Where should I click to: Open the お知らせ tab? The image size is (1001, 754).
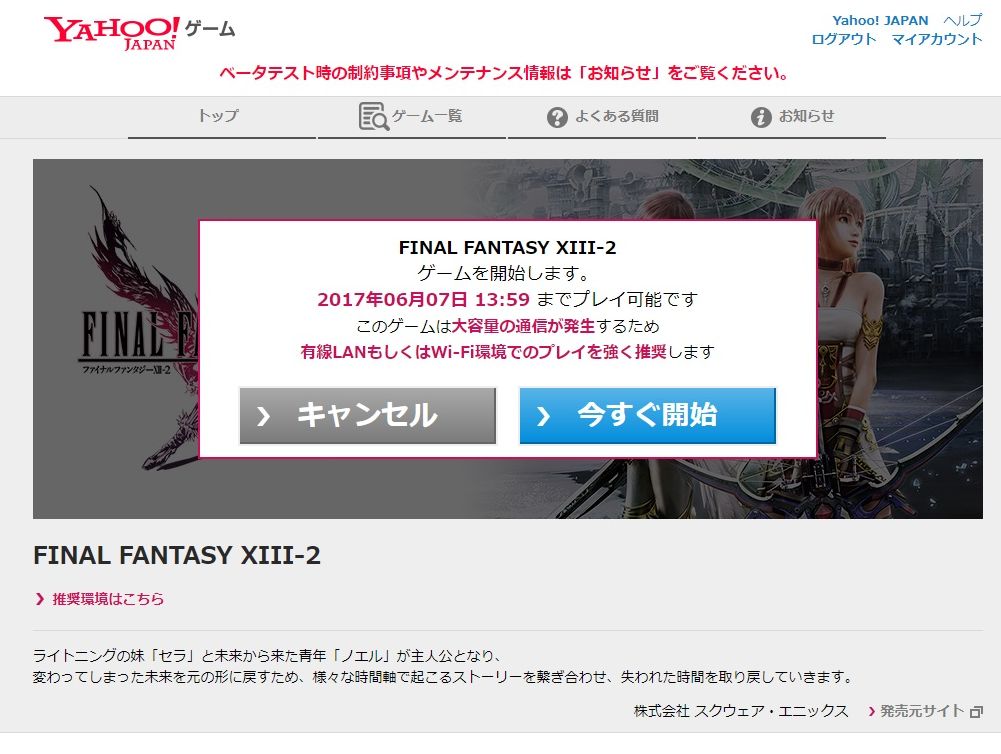pyautogui.click(x=792, y=117)
